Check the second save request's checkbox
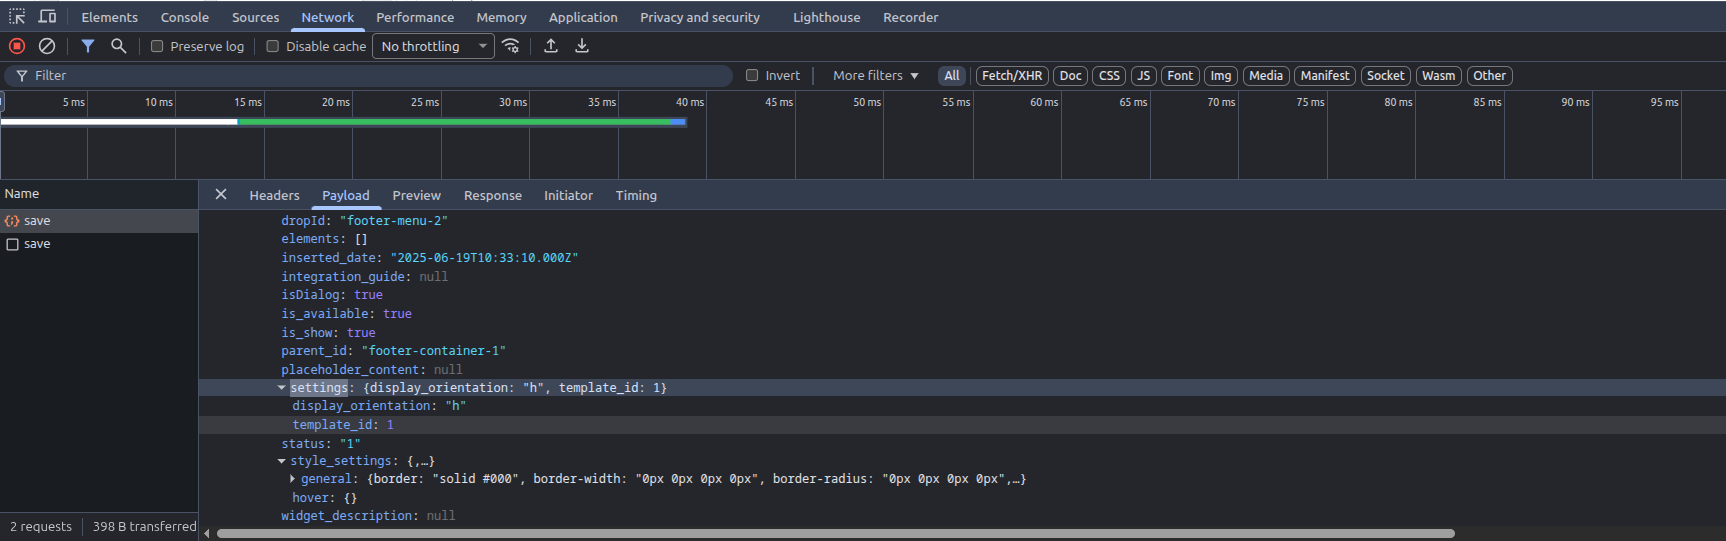The width and height of the screenshot is (1726, 541). tap(13, 244)
